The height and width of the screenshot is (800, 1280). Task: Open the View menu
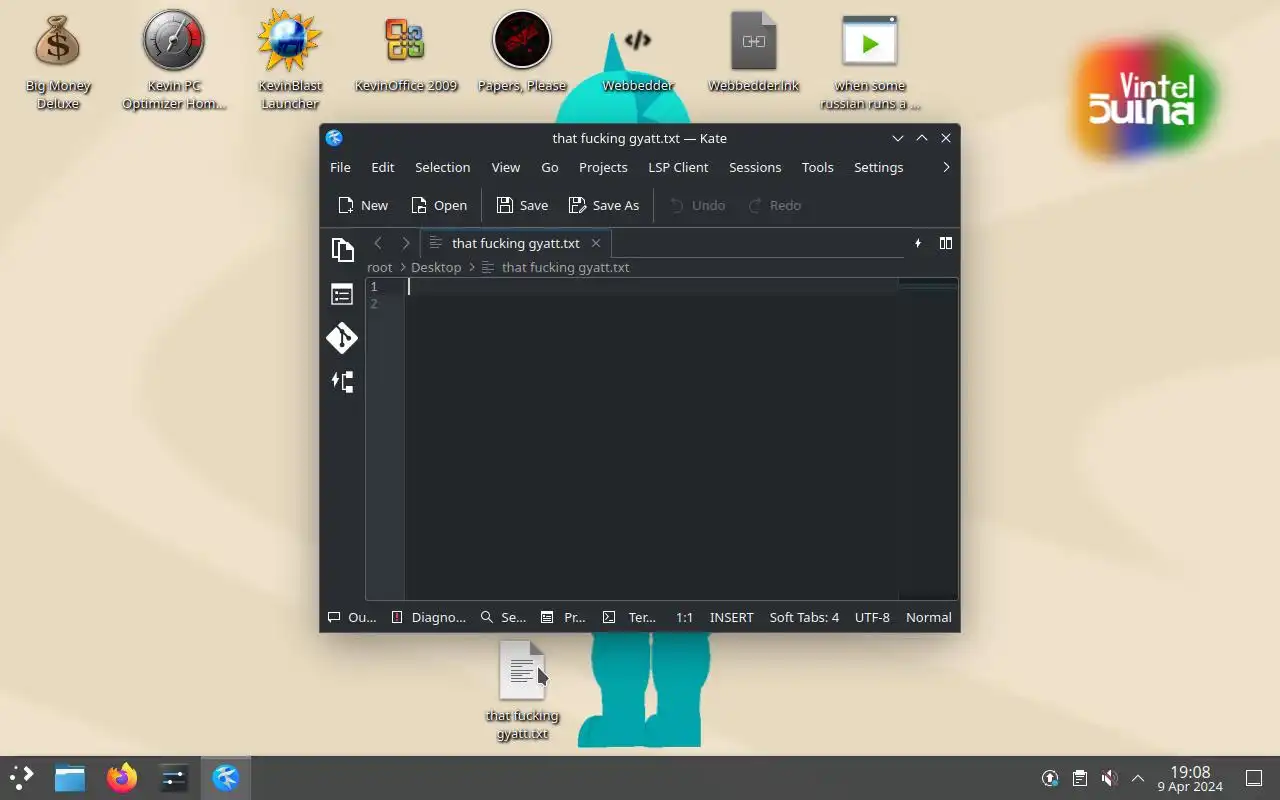506,167
